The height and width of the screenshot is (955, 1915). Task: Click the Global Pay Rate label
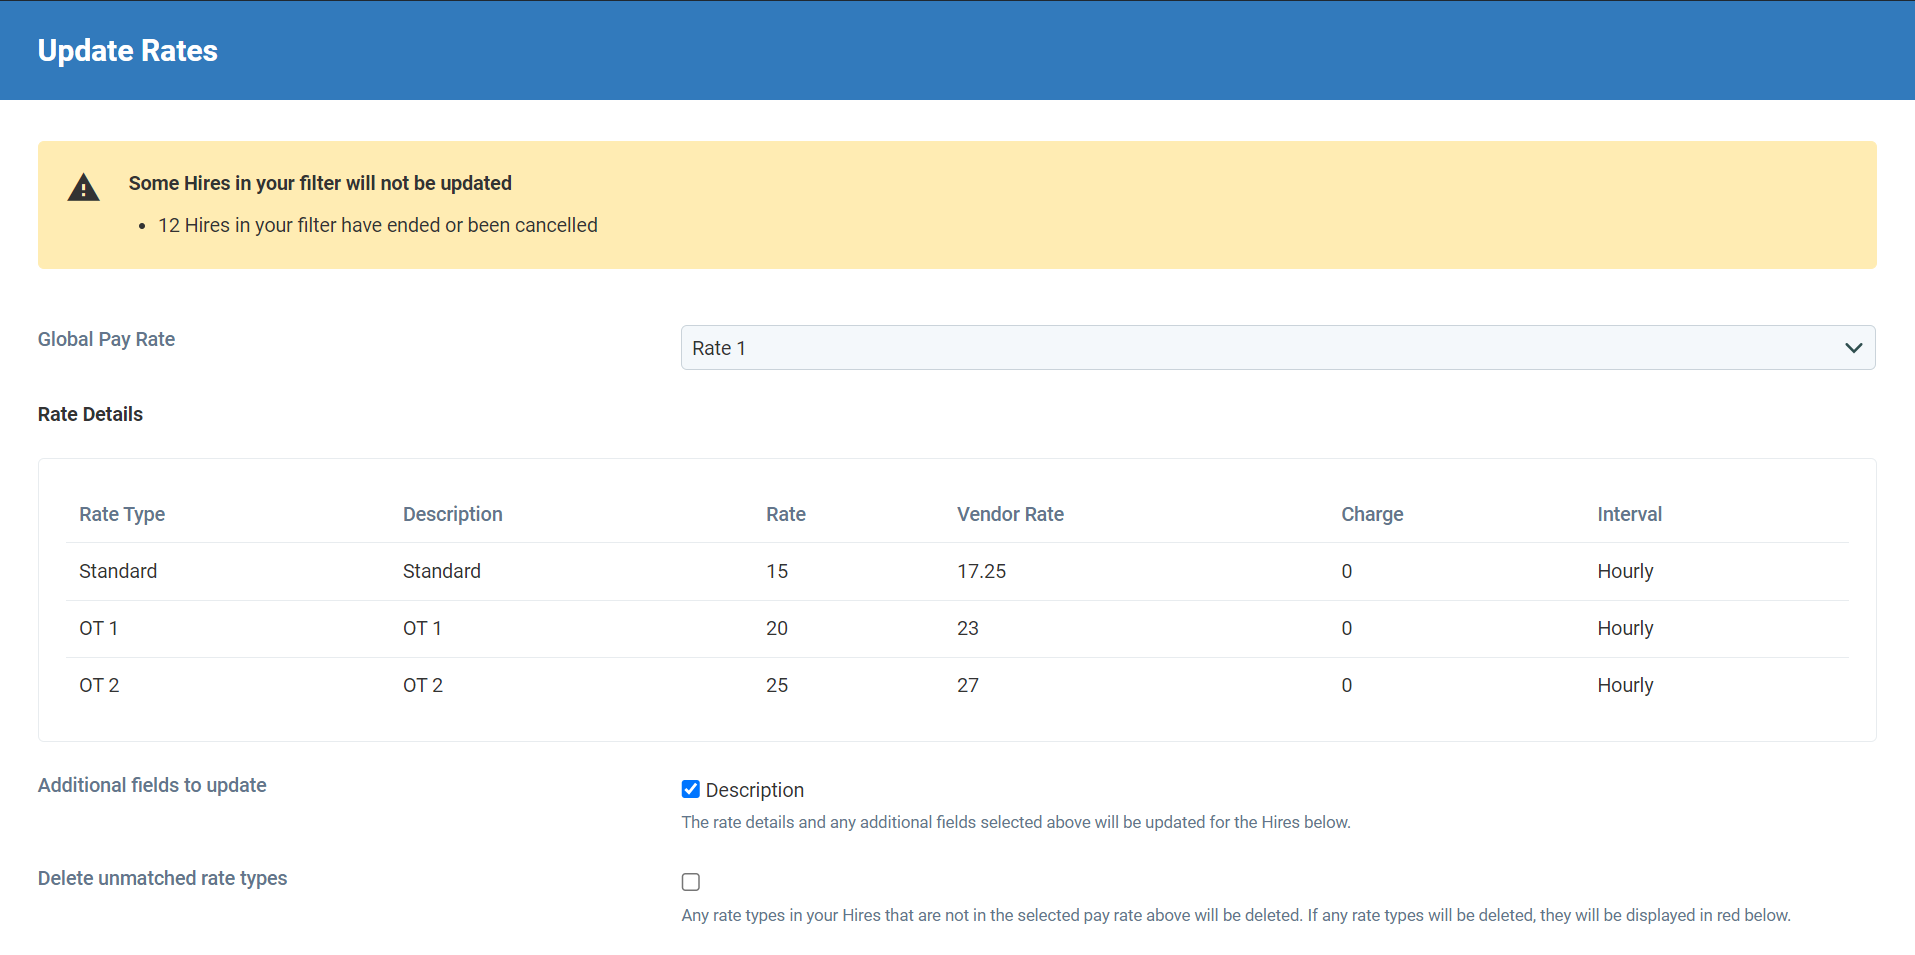click(106, 339)
